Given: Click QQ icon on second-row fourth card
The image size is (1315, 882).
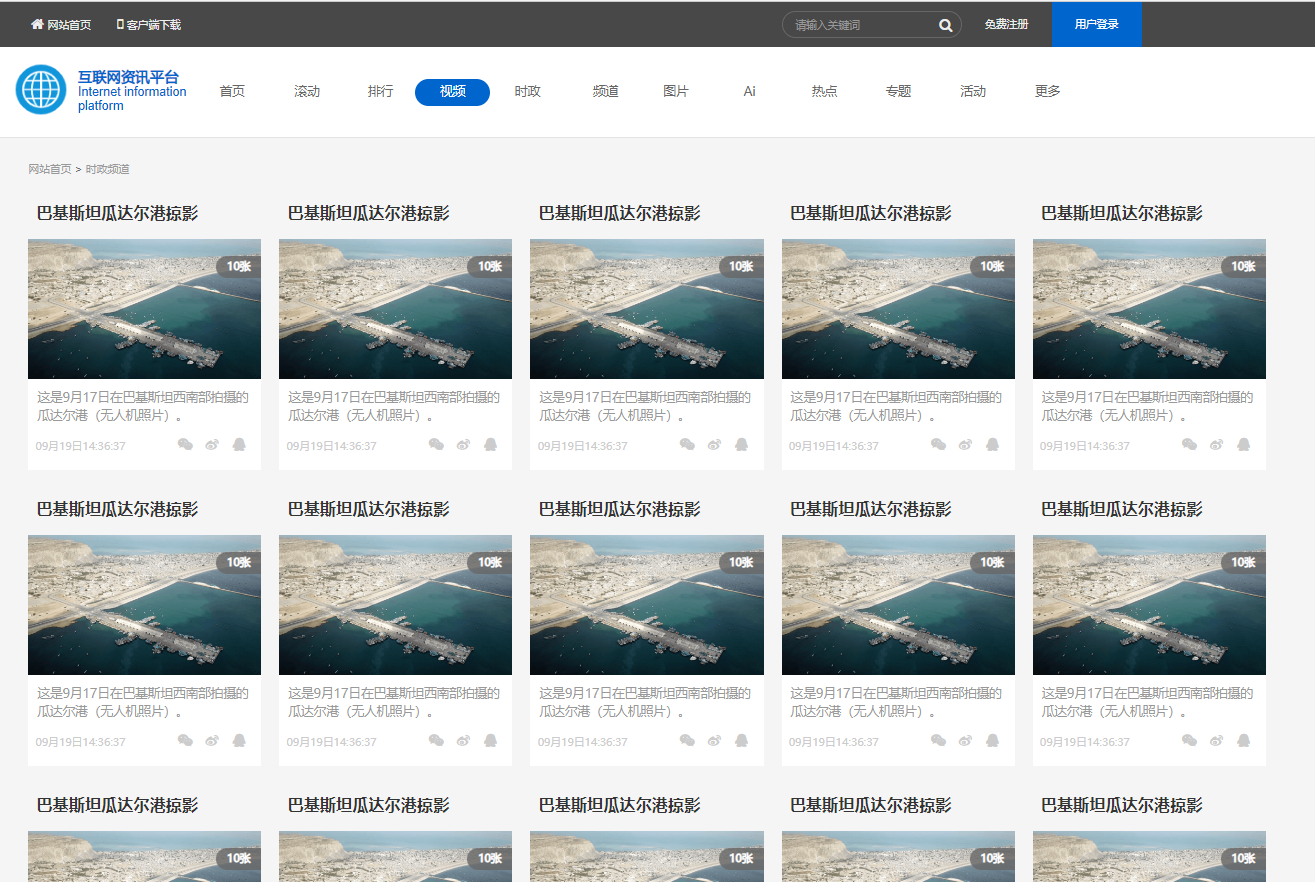Looking at the screenshot, I should [992, 741].
